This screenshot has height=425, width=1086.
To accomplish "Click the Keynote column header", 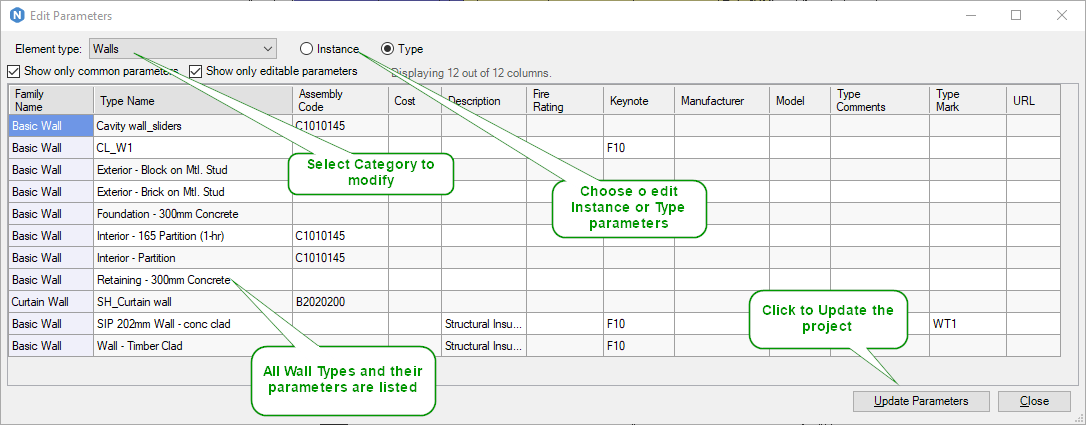I will pyautogui.click(x=638, y=101).
